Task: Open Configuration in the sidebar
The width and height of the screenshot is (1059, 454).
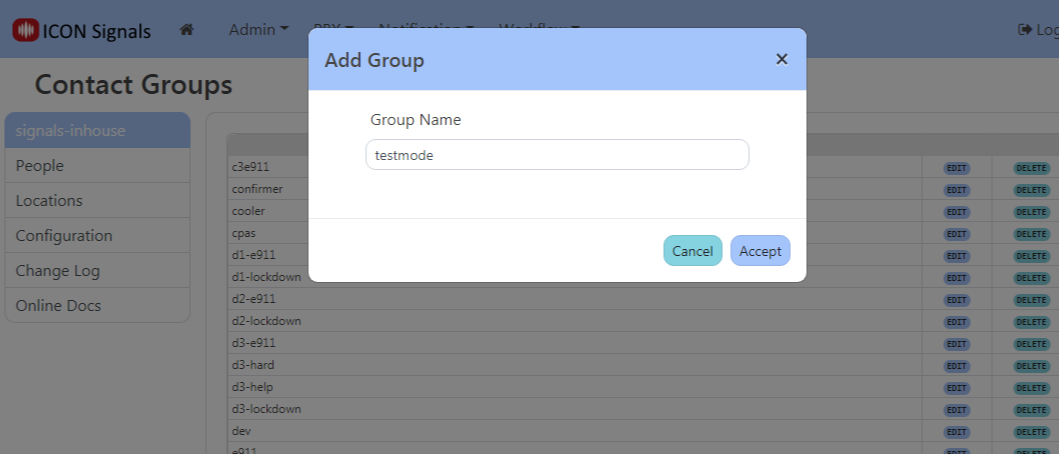Action: point(97,236)
